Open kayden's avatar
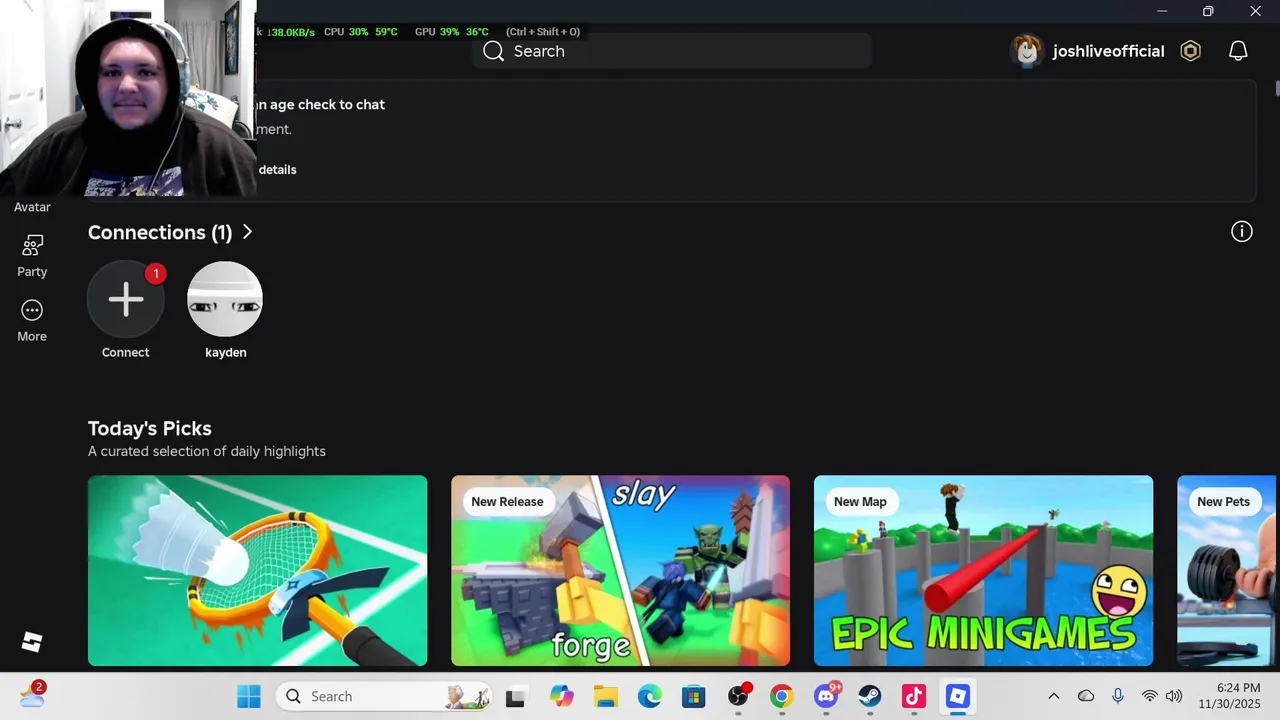This screenshot has height=720, width=1280. pos(225,299)
